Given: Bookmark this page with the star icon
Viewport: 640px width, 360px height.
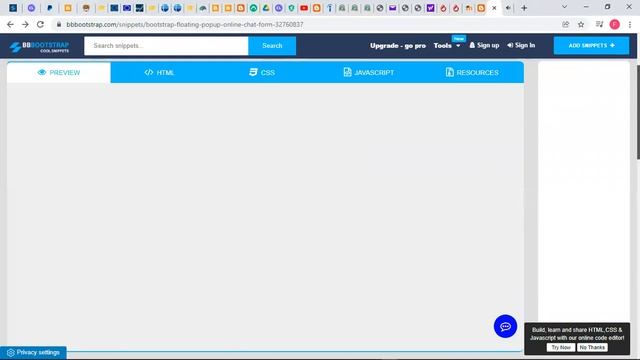Looking at the screenshot, I should 581,24.
